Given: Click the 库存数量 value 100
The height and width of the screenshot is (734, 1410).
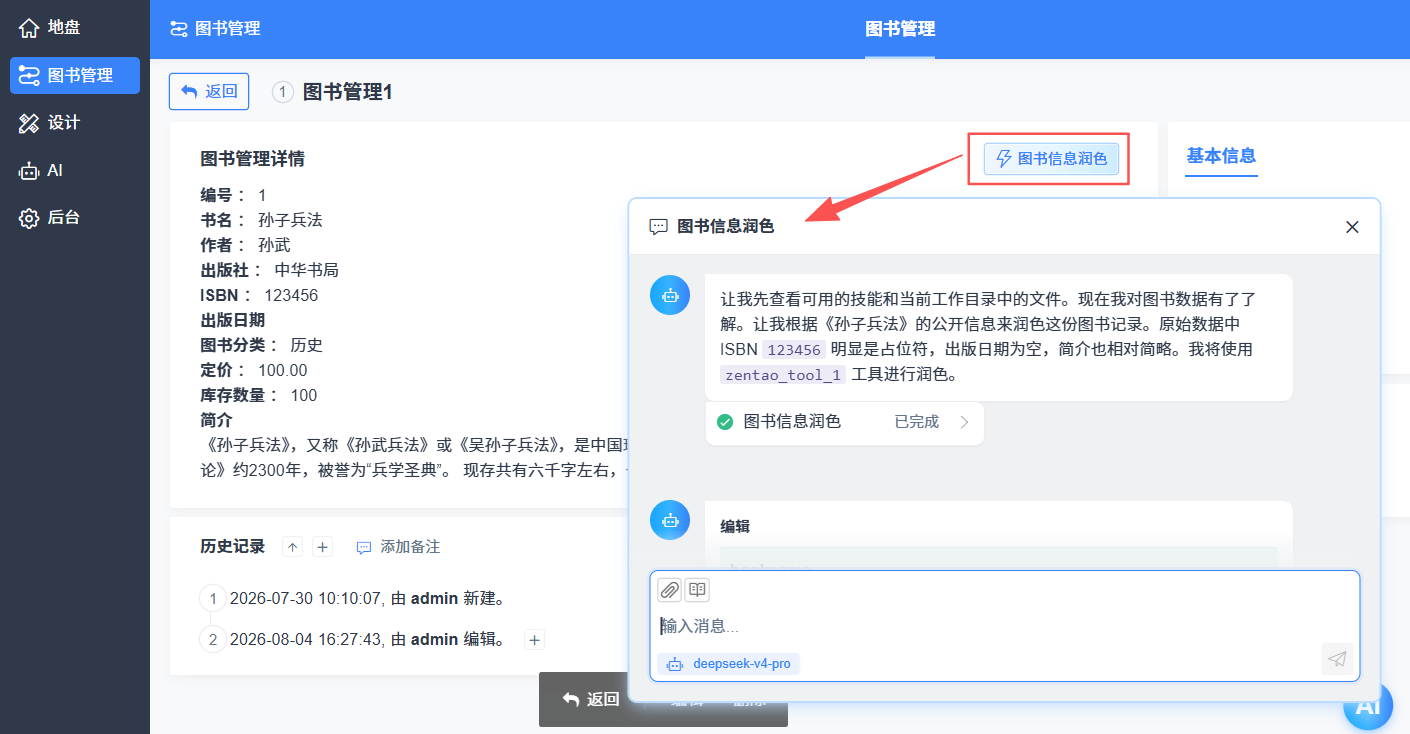Looking at the screenshot, I should click(304, 395).
